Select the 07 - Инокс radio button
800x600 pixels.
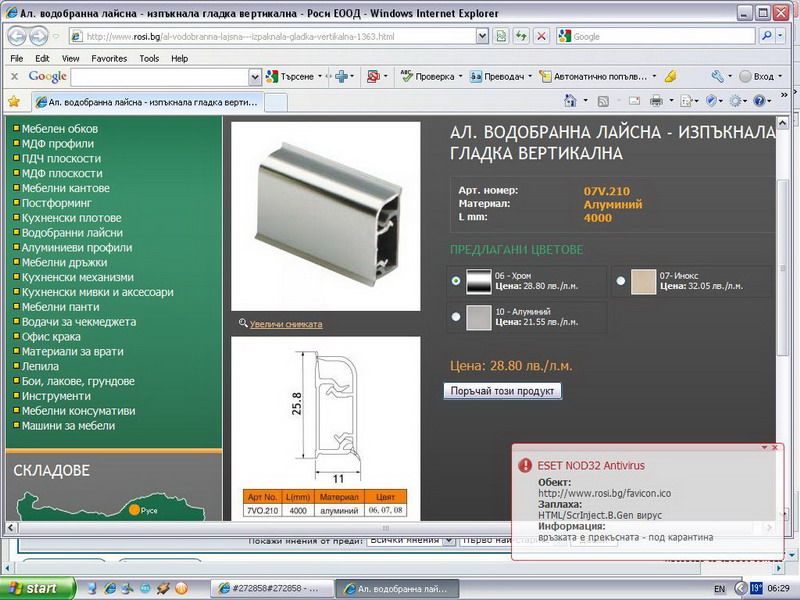click(x=621, y=281)
